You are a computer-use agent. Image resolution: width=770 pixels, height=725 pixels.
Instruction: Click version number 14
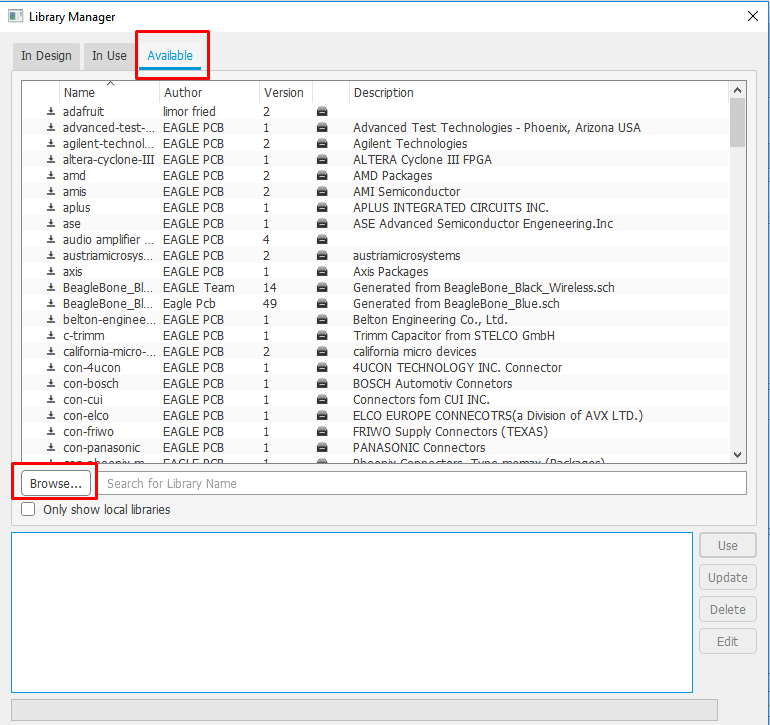coord(270,287)
